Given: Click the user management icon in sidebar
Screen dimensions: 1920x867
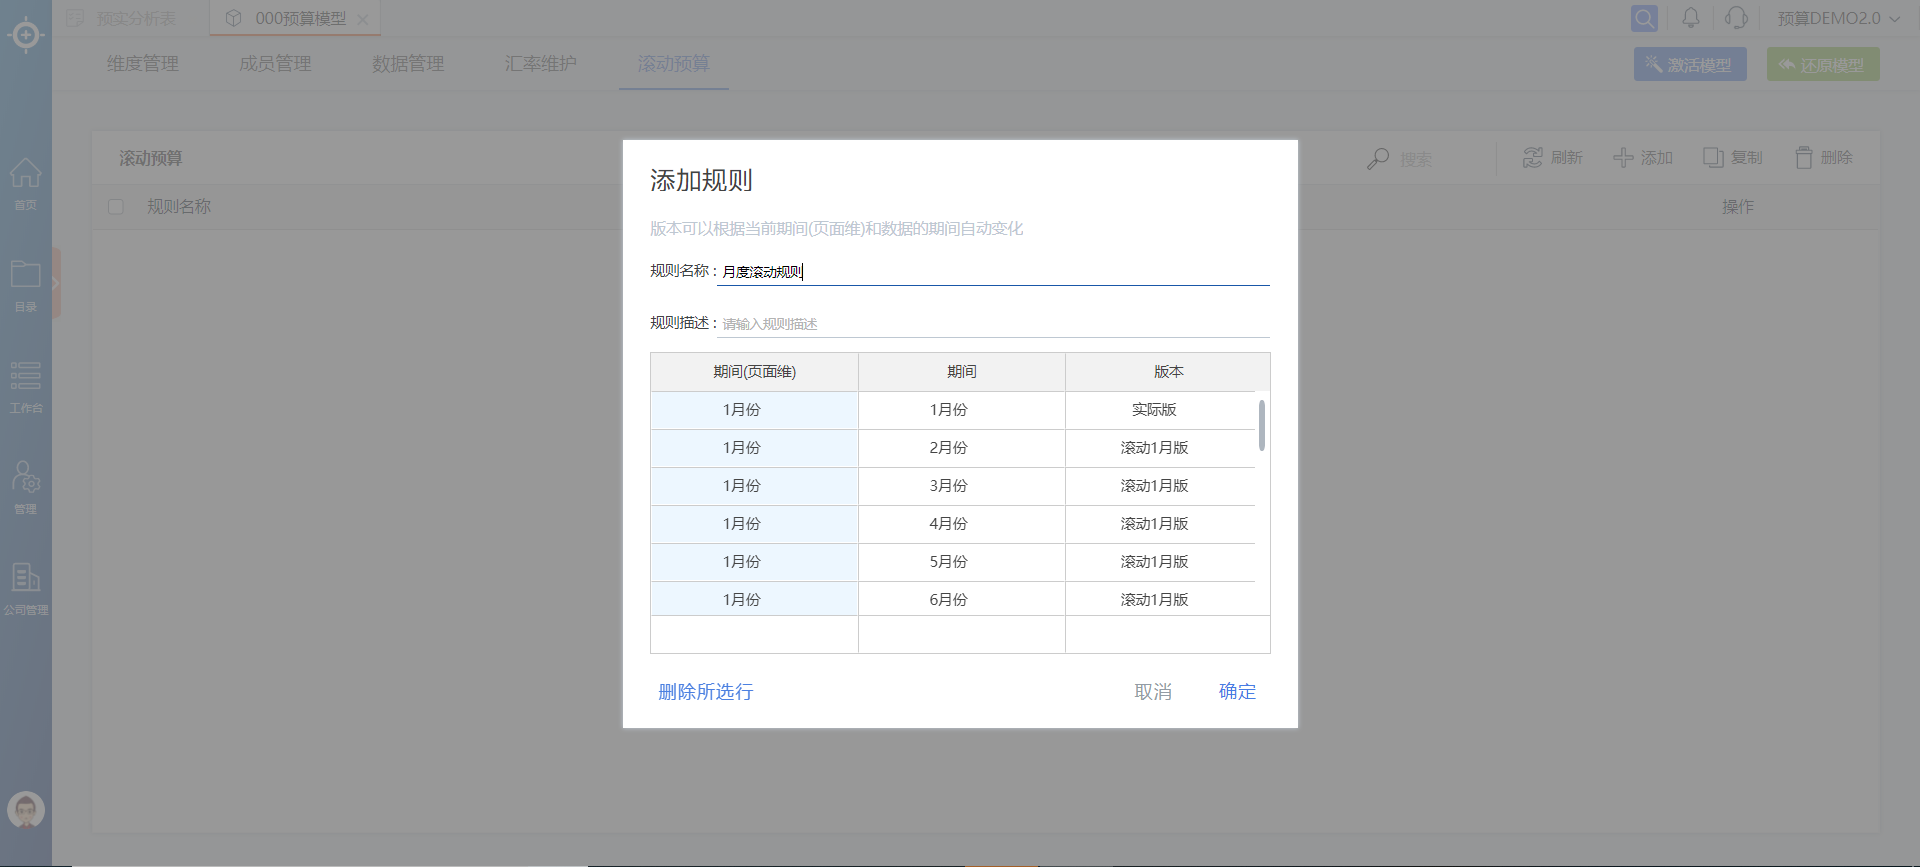Looking at the screenshot, I should click(x=26, y=478).
